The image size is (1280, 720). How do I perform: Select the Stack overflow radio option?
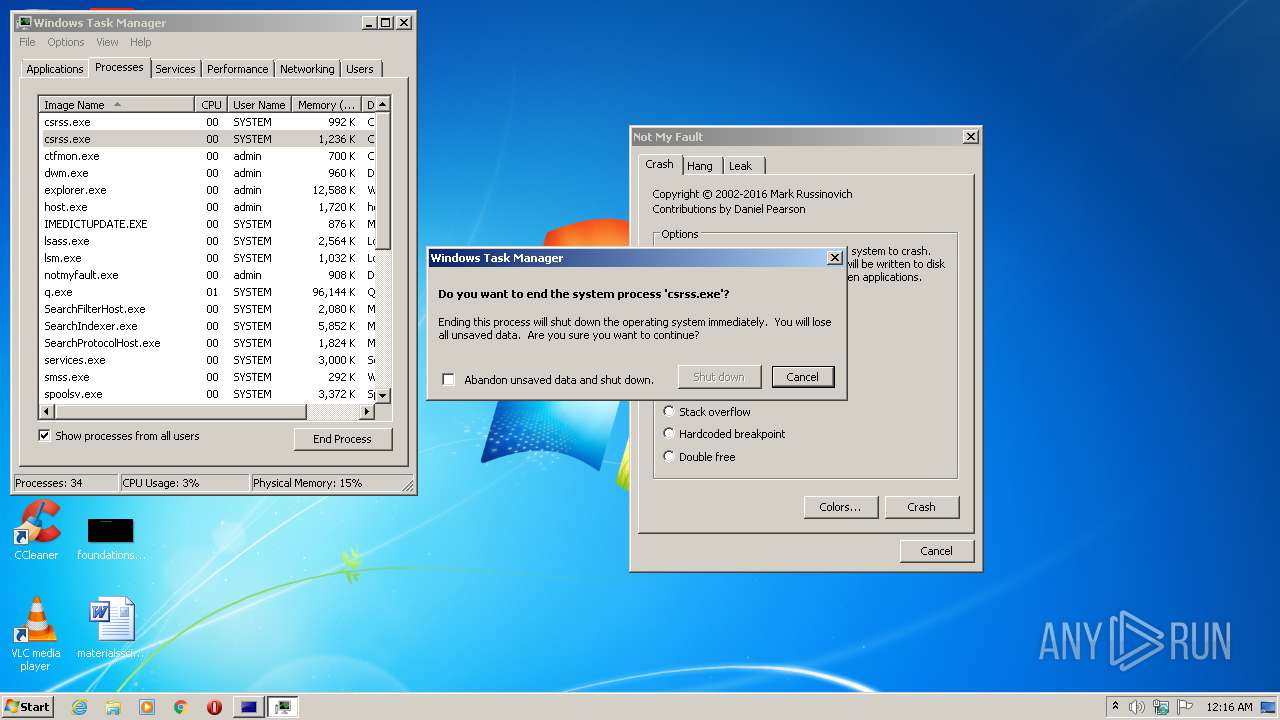click(x=669, y=411)
